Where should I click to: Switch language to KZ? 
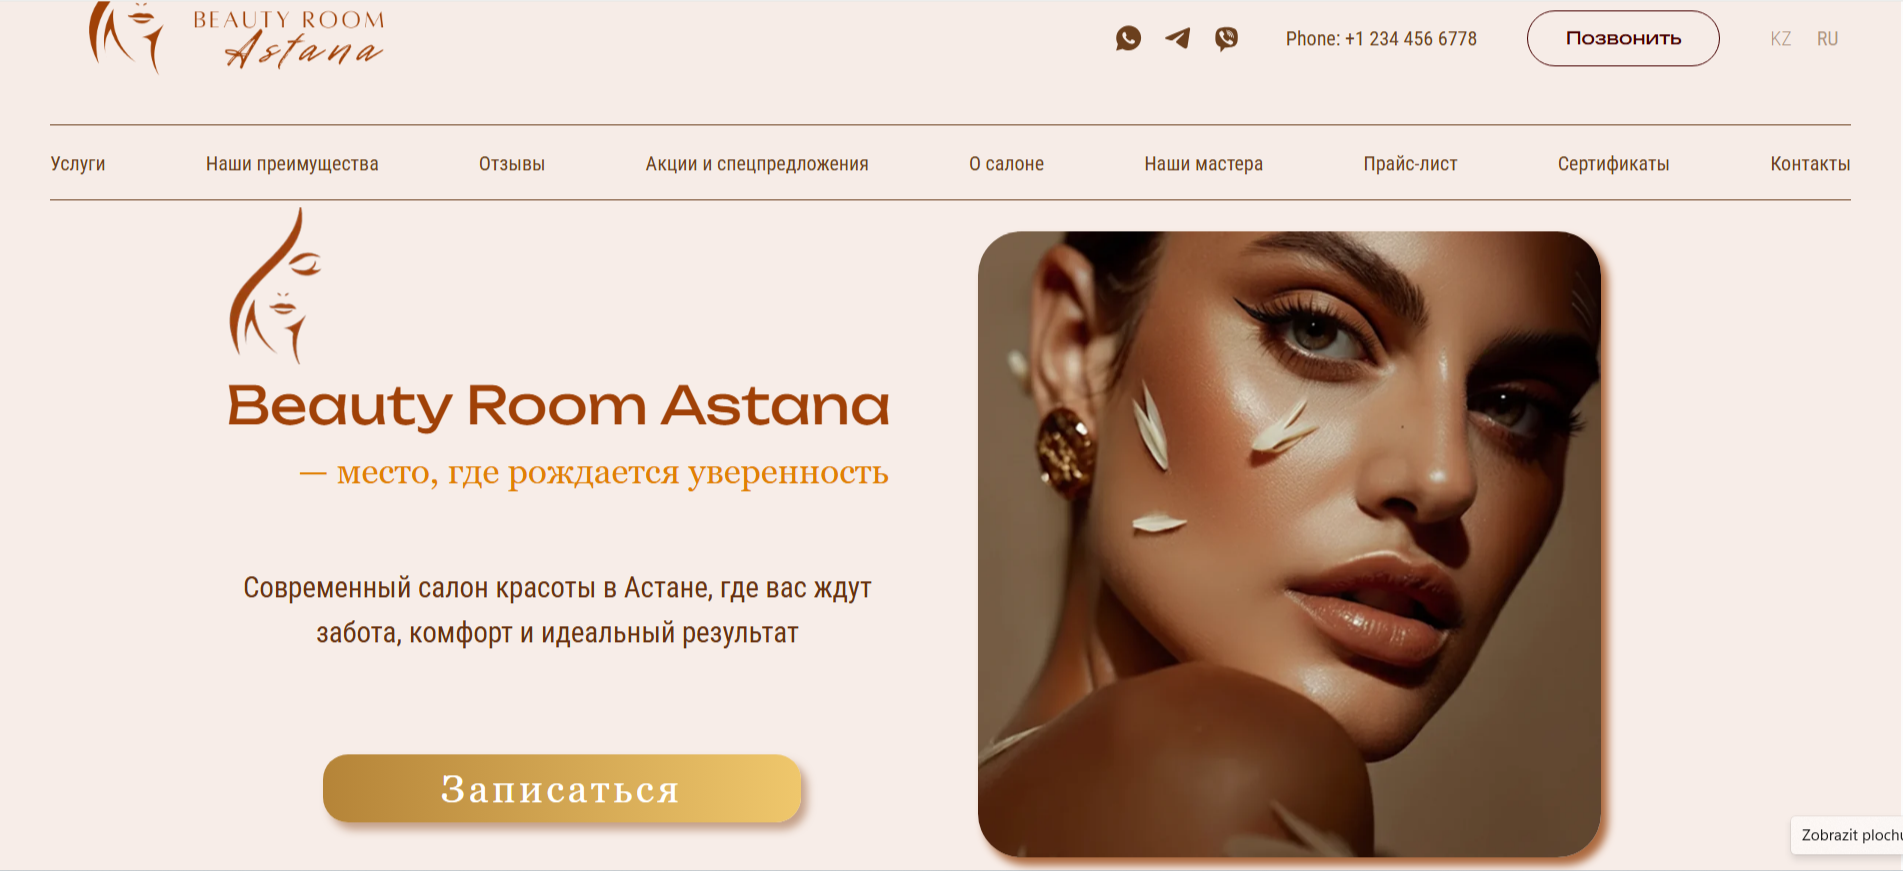click(x=1780, y=39)
